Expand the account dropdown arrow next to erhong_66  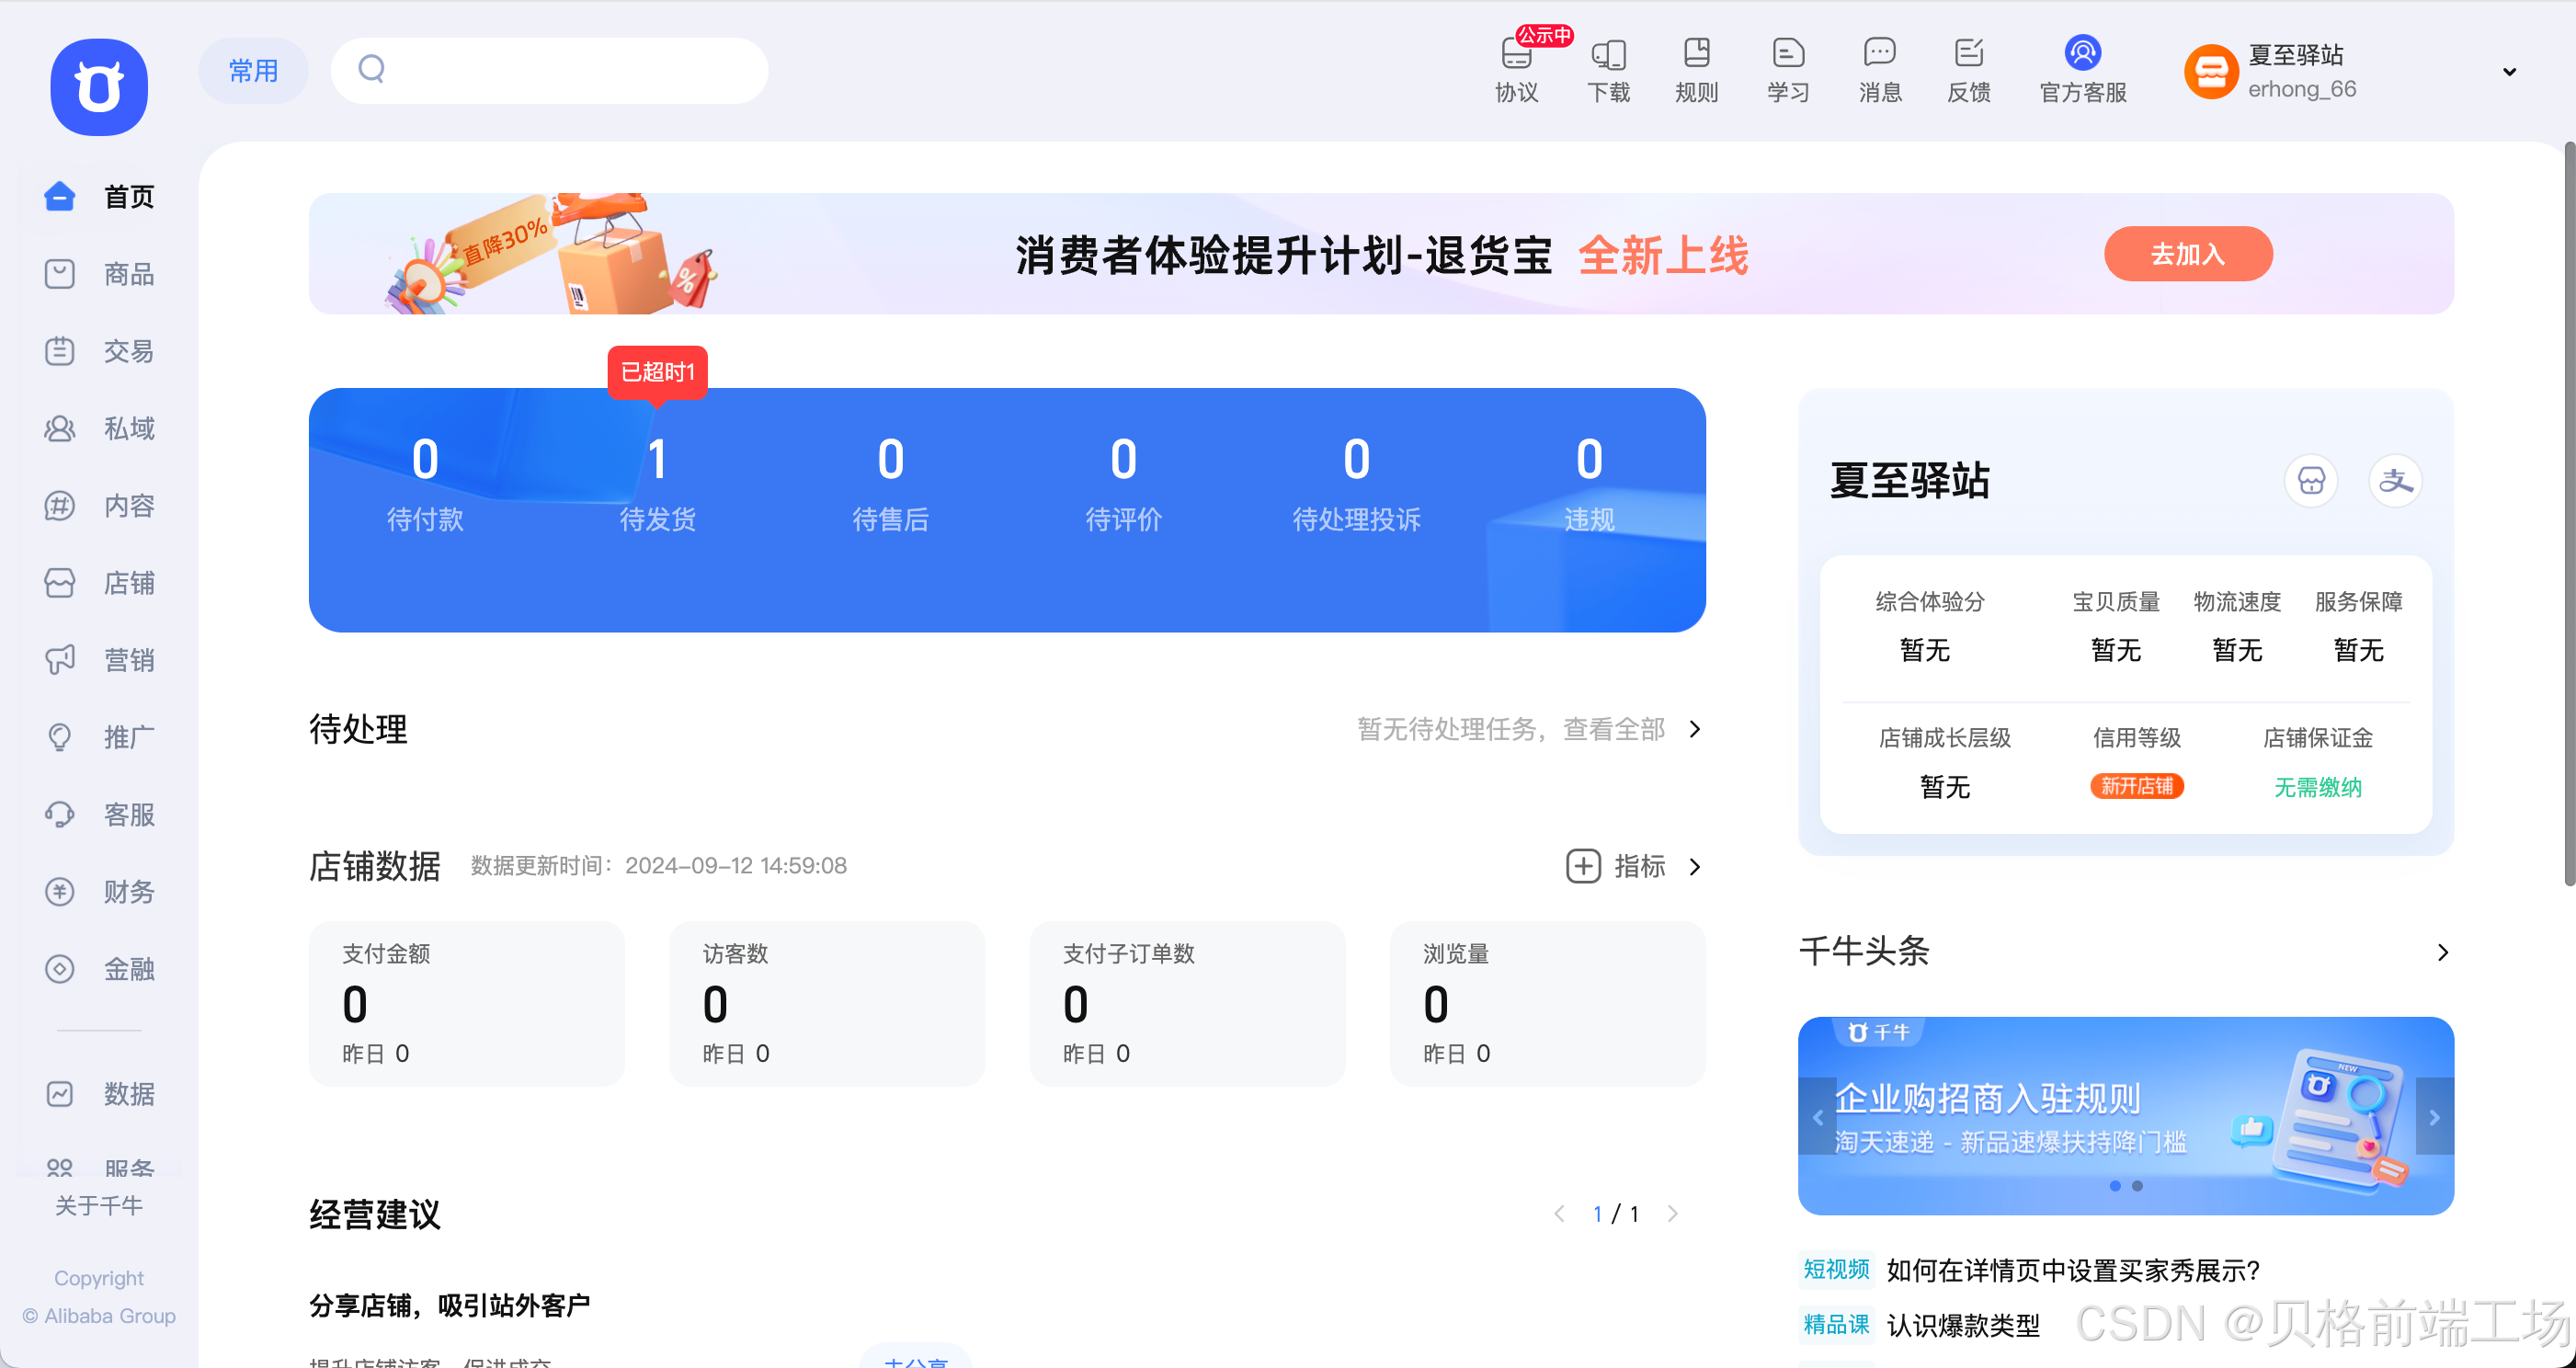tap(2509, 72)
